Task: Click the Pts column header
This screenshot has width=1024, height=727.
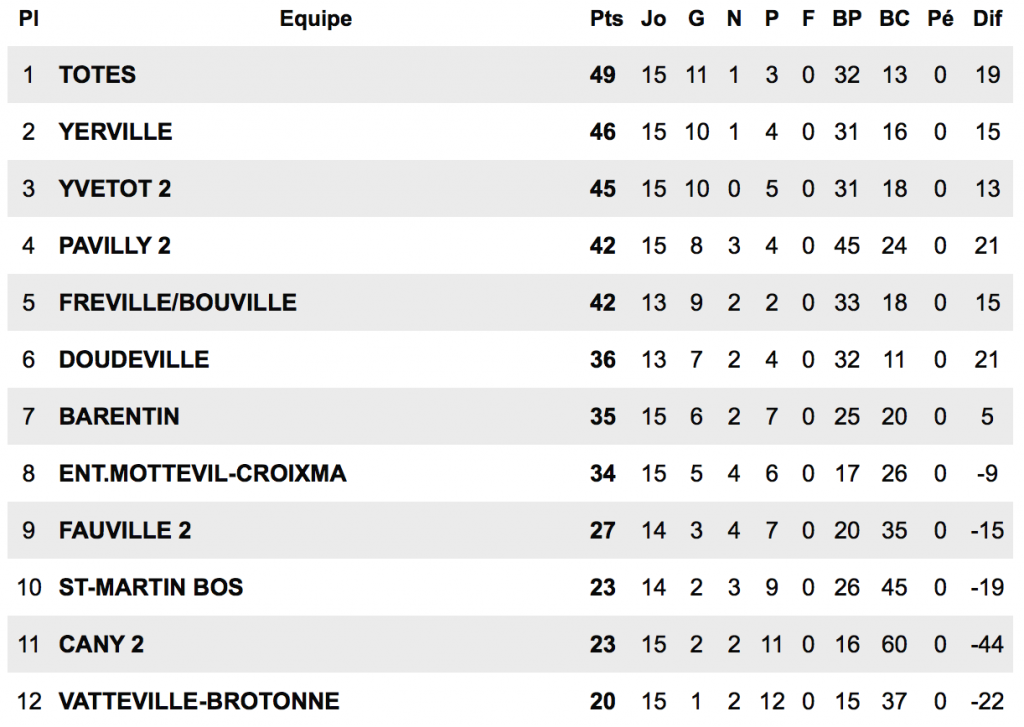Action: [x=606, y=18]
